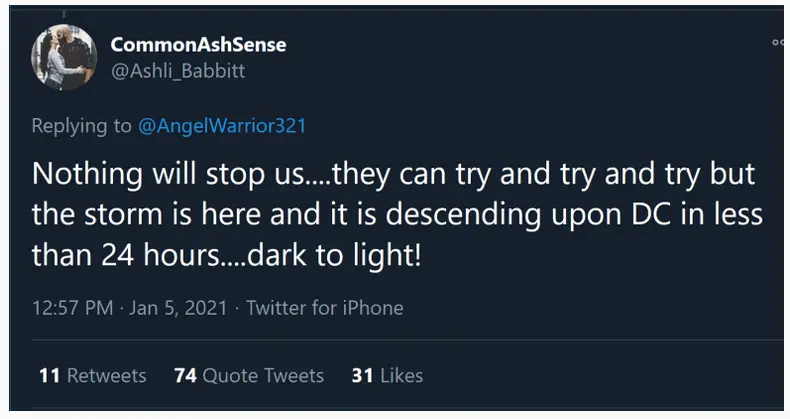The image size is (790, 419).
Task: View who liked via Likes
Action: [x=400, y=376]
